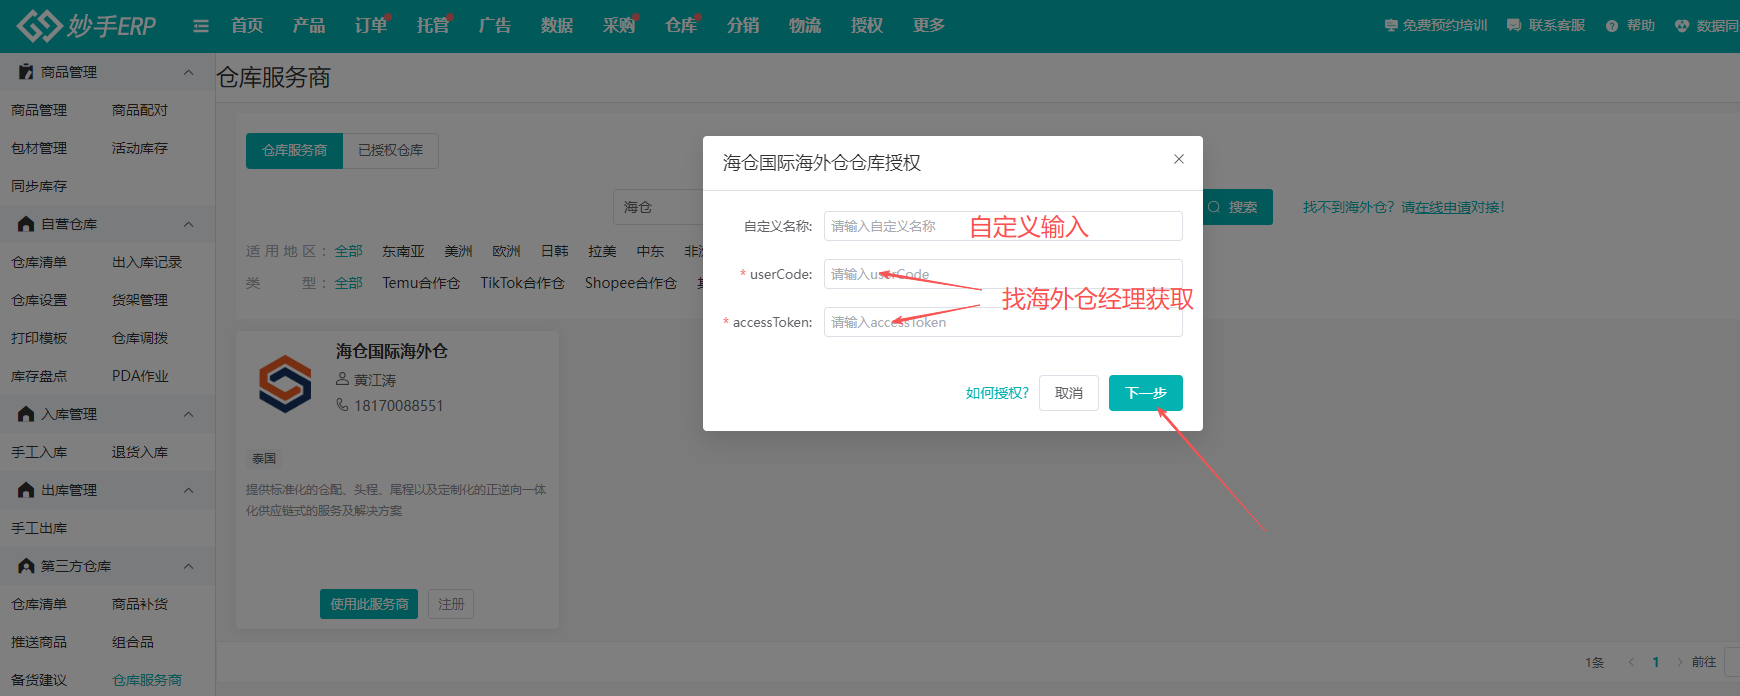Close the 海仓国际海外仓 authorization dialog
This screenshot has height=696, width=1740.
pos(1179,159)
